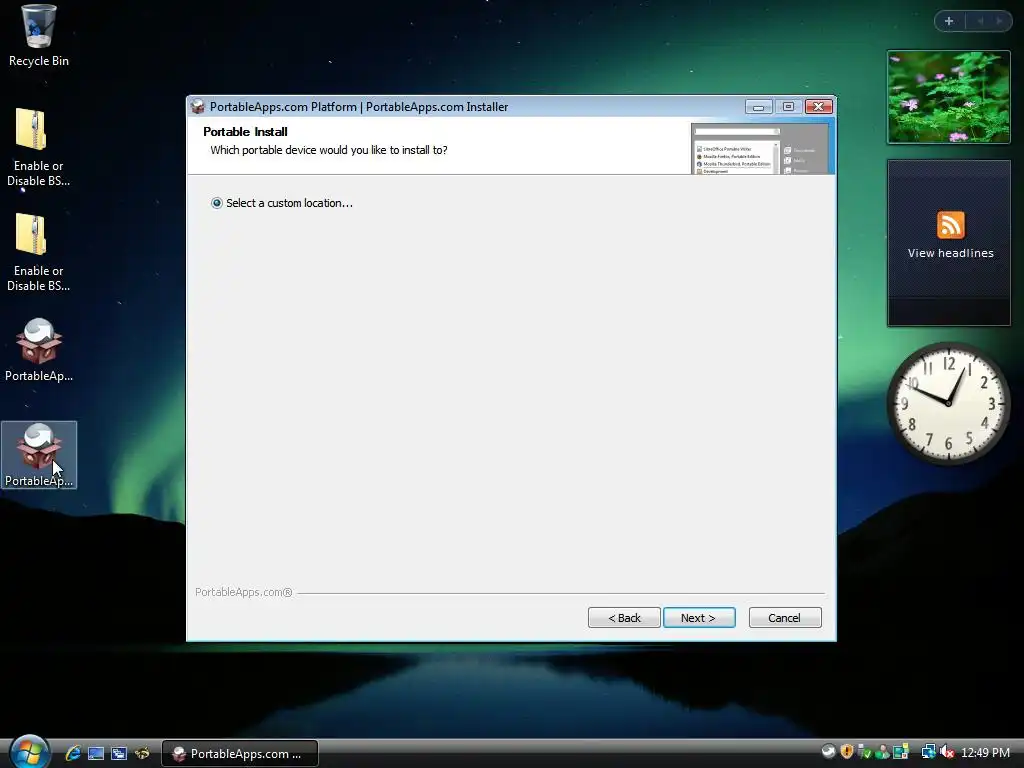This screenshot has width=1024, height=768.
Task: Select the highlighted lower PortableApps desktop icon
Action: pyautogui.click(x=39, y=455)
